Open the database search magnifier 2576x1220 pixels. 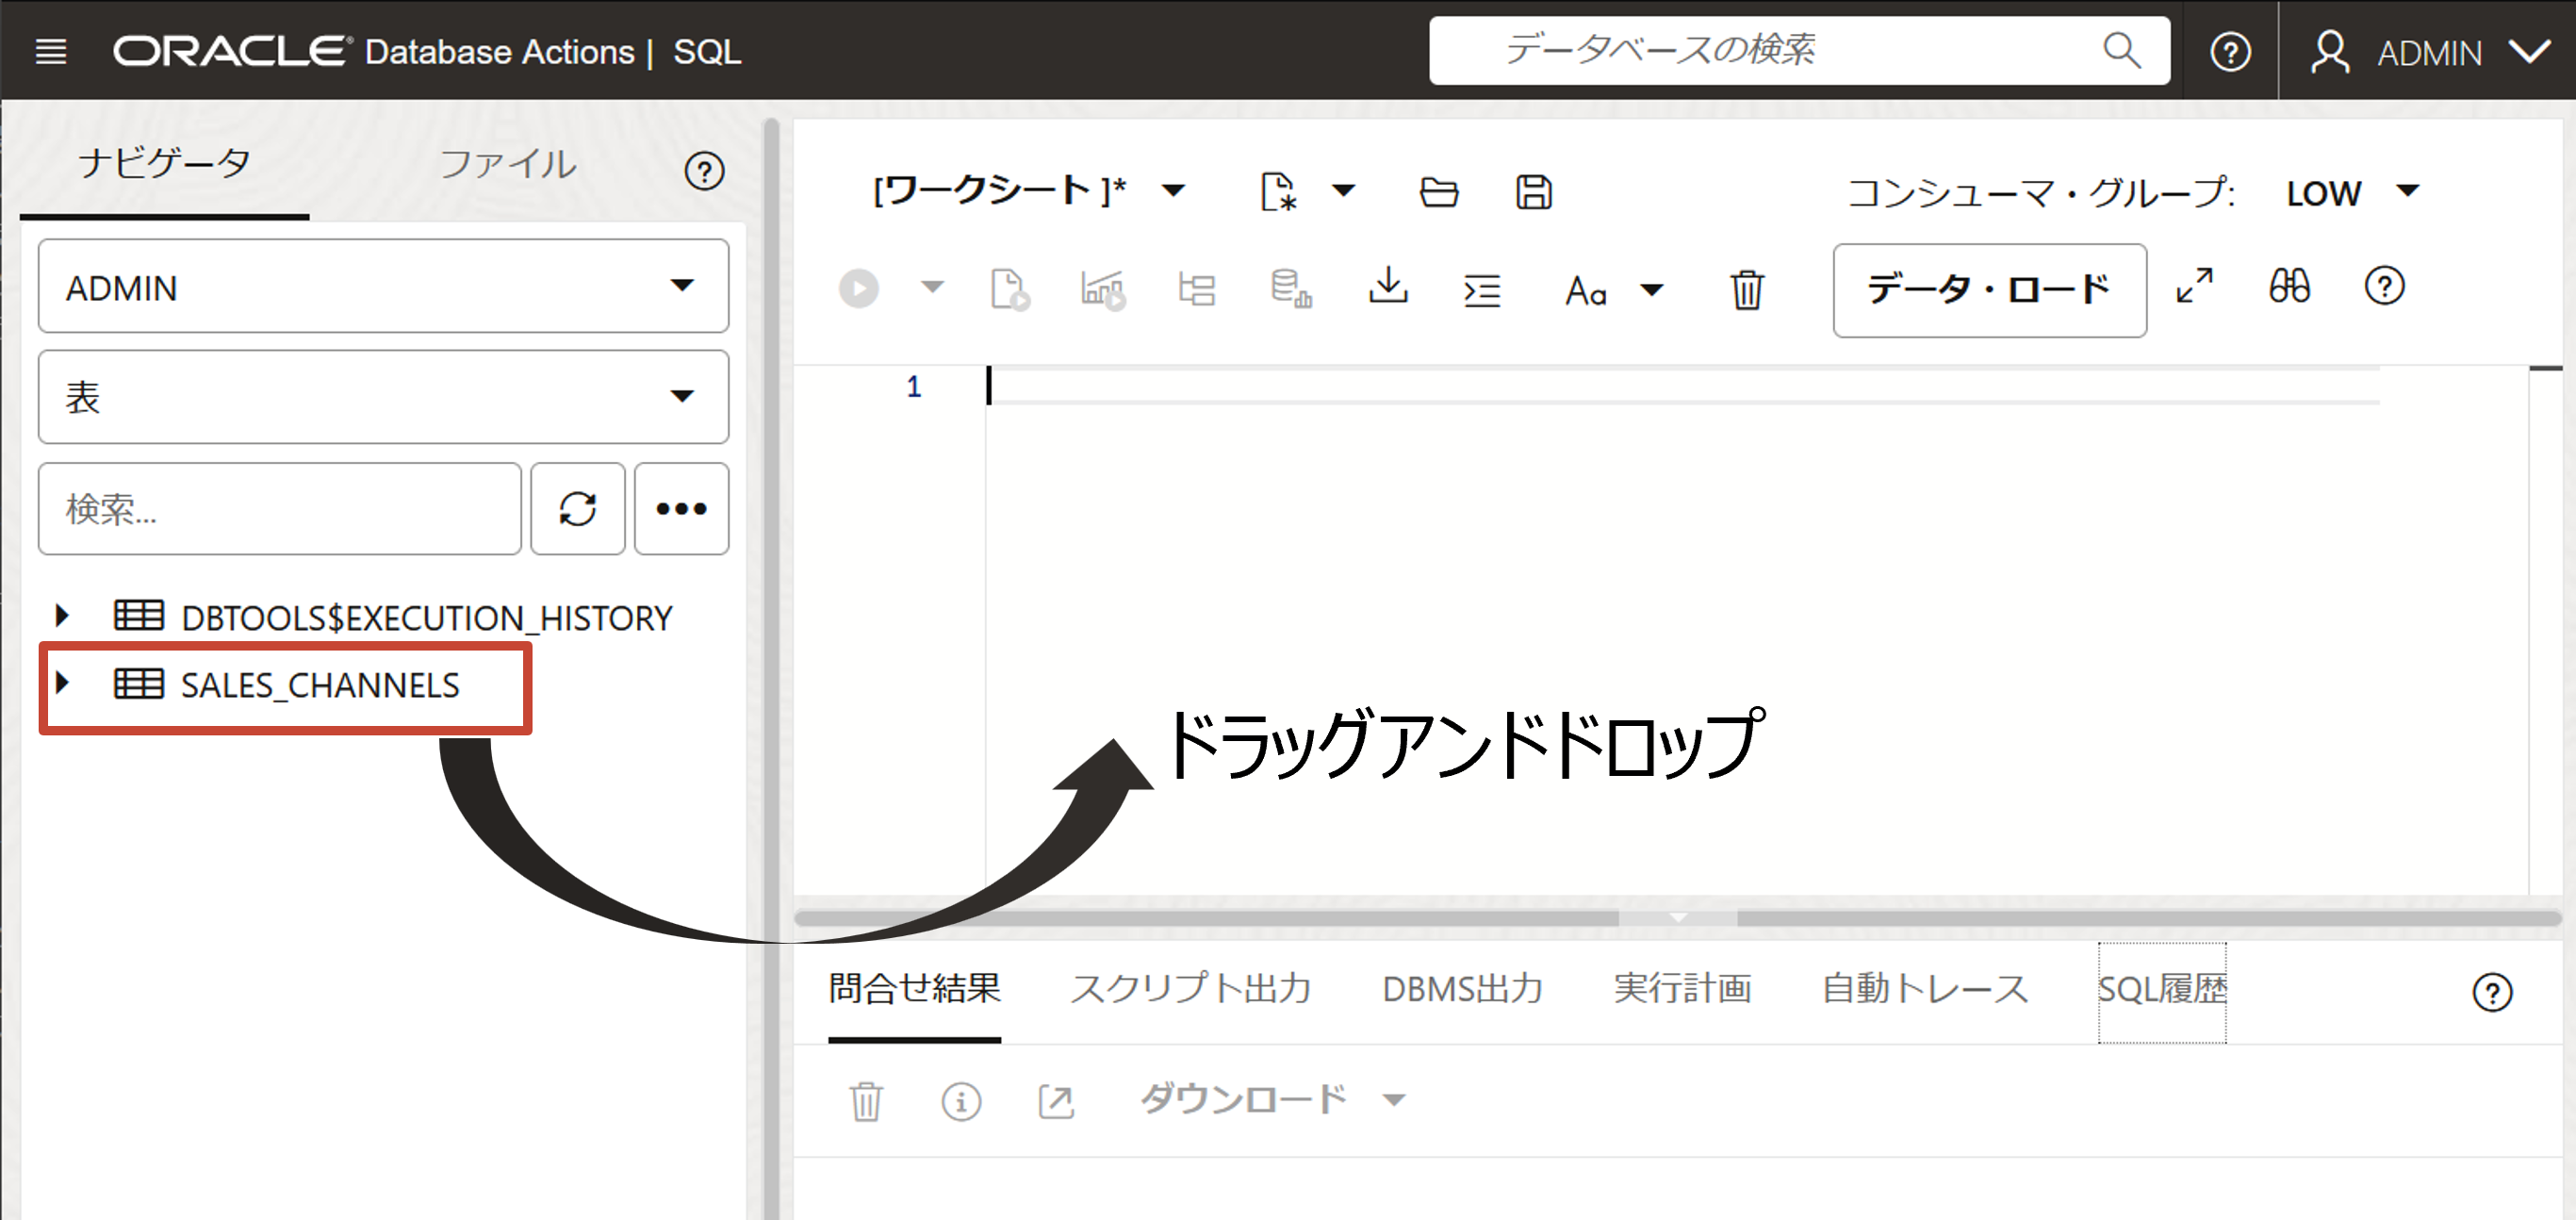(2122, 50)
